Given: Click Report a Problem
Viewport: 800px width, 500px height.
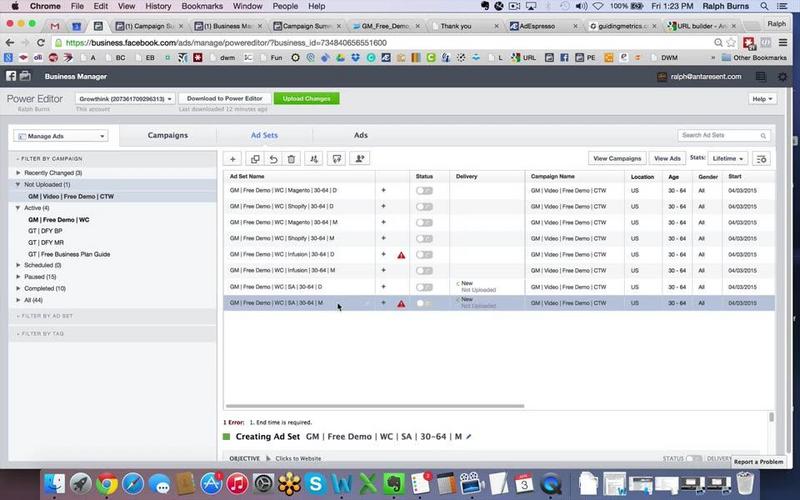Looking at the screenshot, I should pos(758,462).
